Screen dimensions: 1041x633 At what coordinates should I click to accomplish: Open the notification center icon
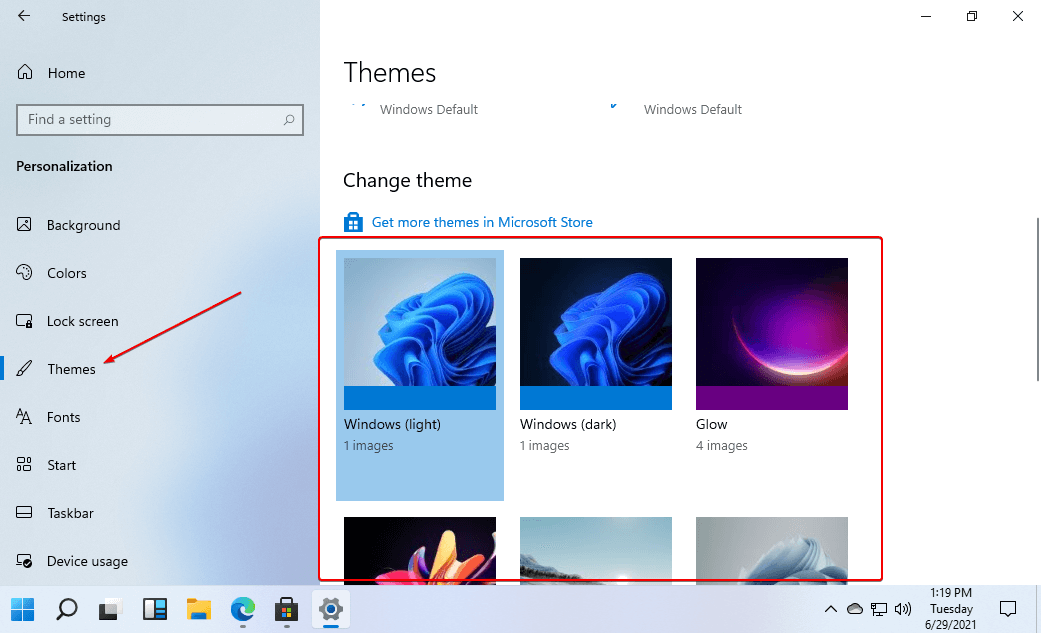click(x=1008, y=608)
